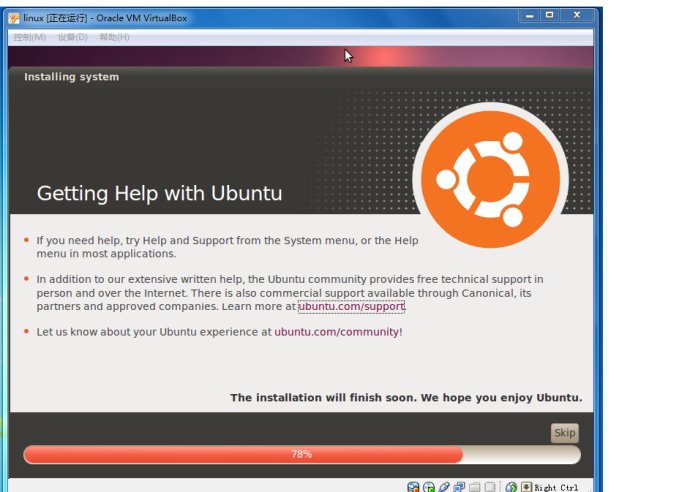Screen dimensions: 690x492
Task: Click the mouse integration status icon
Action: (511, 487)
